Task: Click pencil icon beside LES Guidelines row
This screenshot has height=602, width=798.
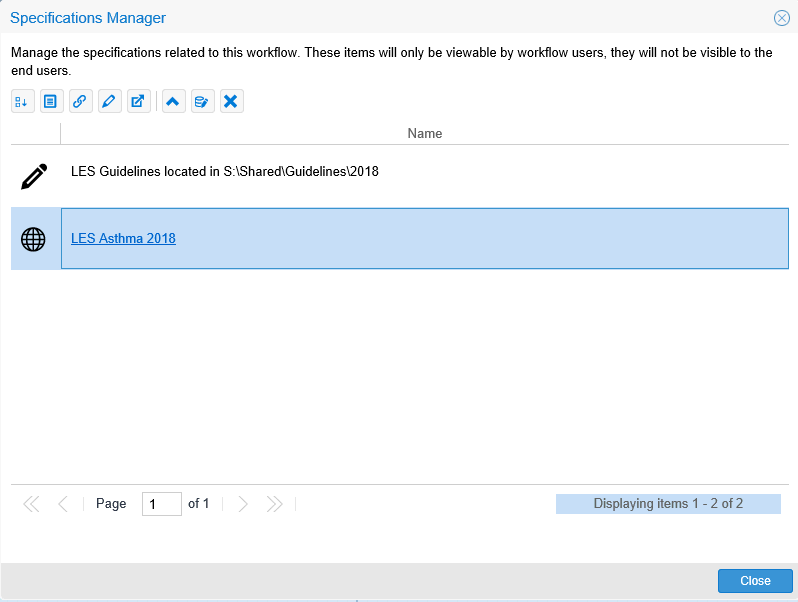Action: [x=34, y=177]
